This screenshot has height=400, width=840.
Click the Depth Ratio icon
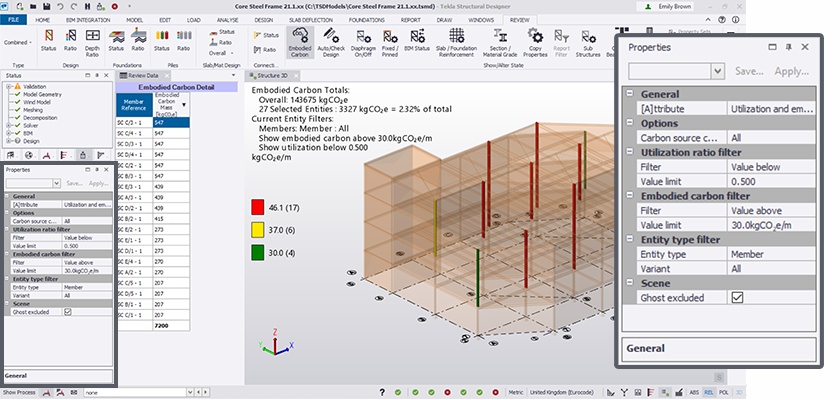(93, 42)
